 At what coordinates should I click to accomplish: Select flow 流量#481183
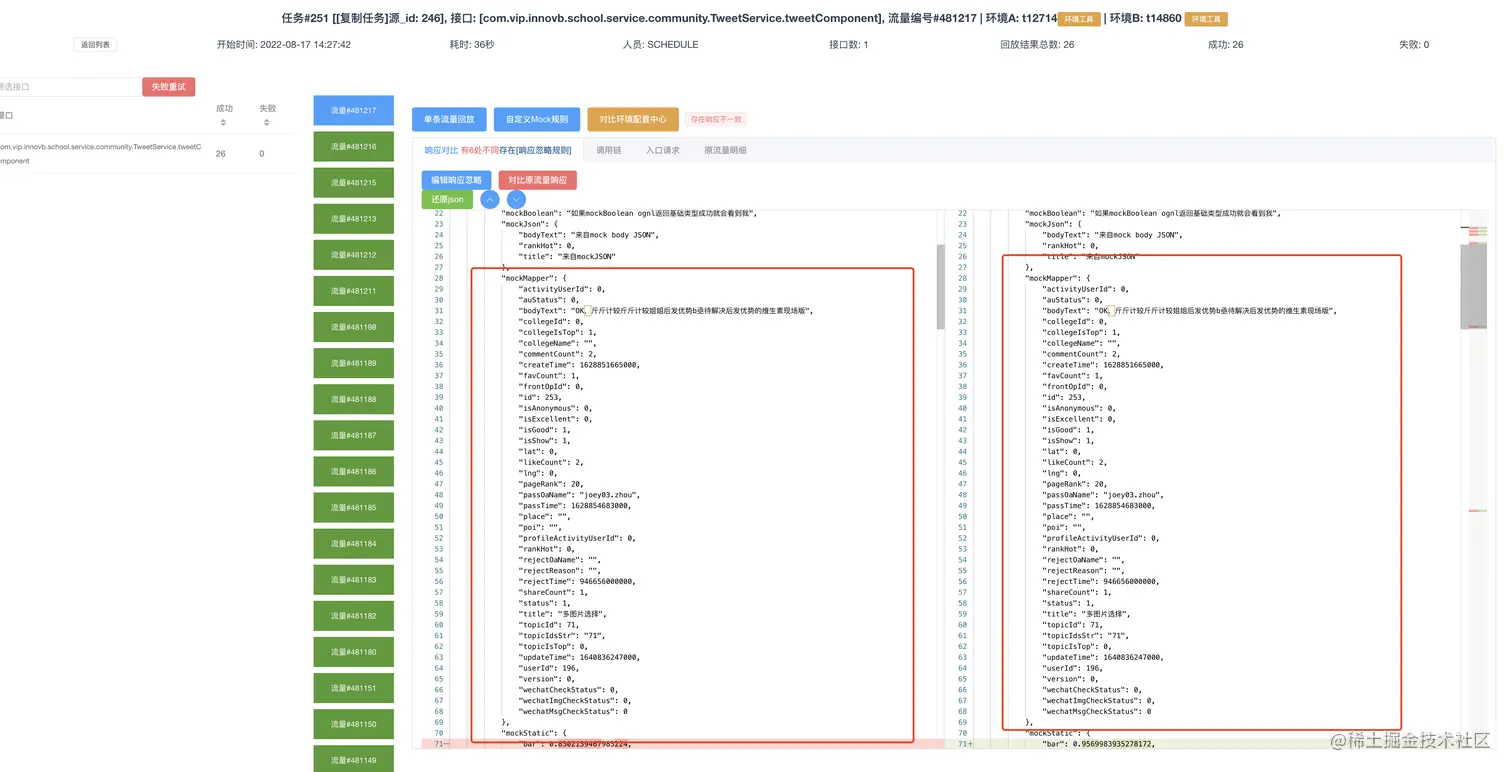click(354, 580)
